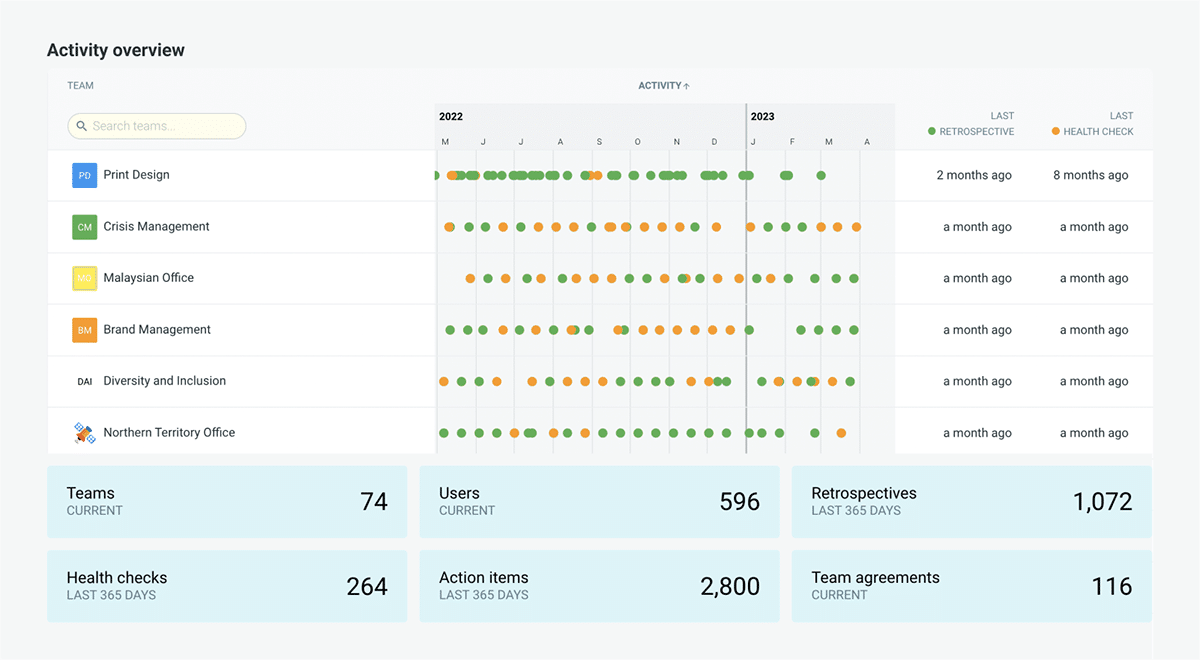Click the Health Check orange legend dot

pos(1055,131)
